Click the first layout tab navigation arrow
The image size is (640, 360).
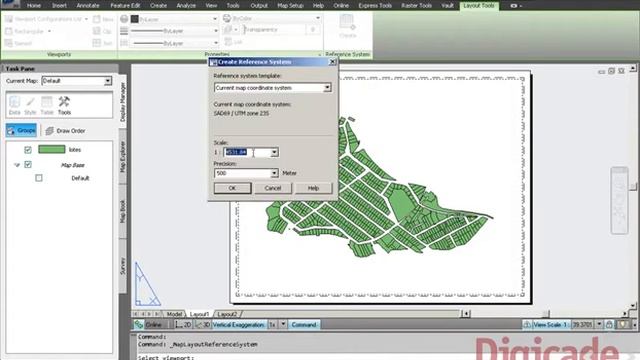[135, 314]
